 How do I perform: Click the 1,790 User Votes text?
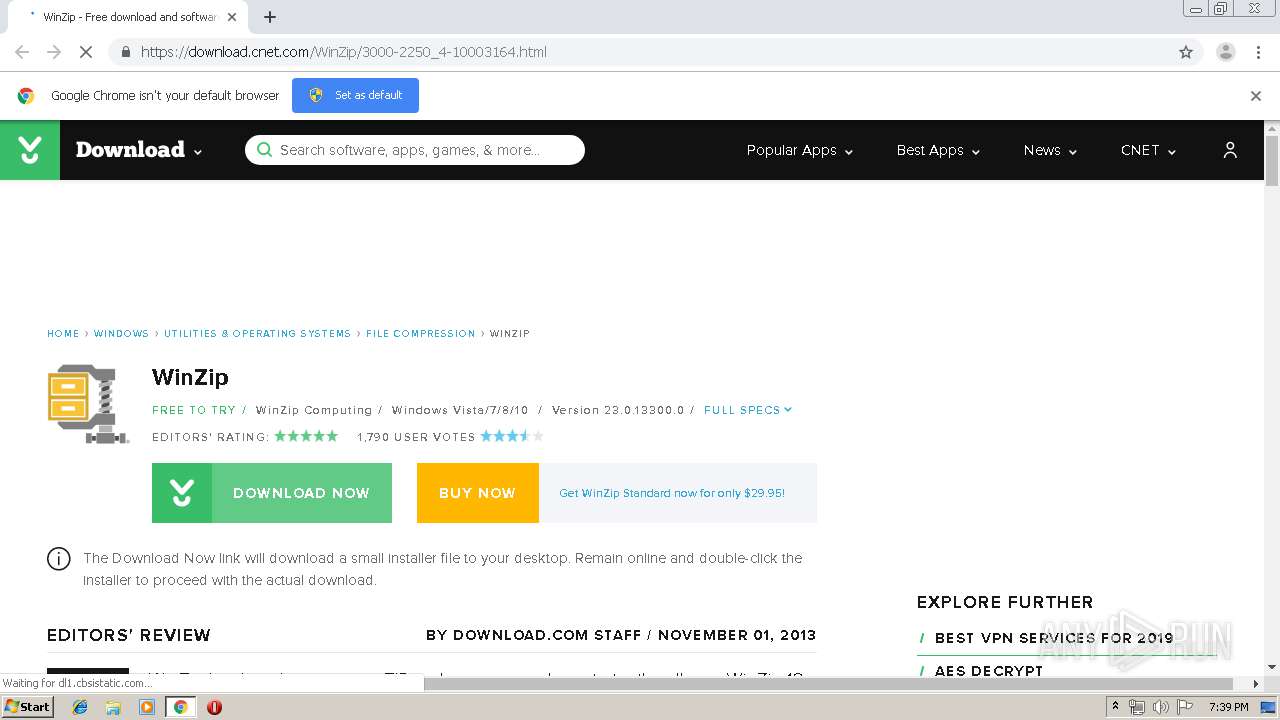point(416,437)
